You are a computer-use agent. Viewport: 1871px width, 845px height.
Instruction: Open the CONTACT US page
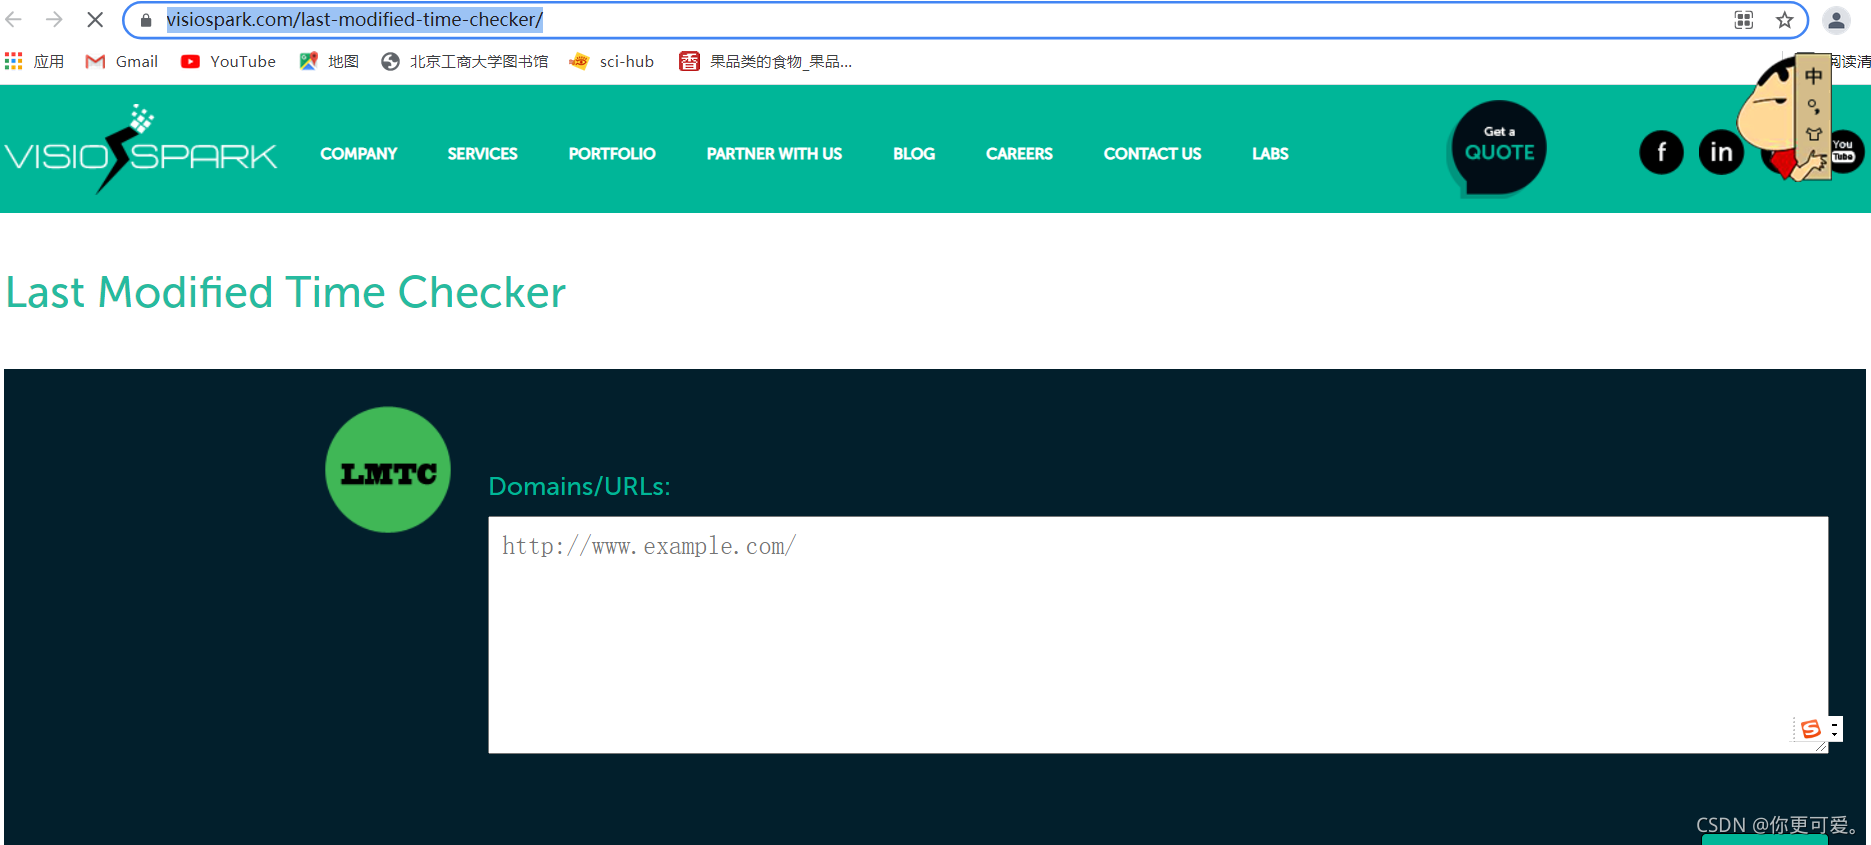point(1152,153)
